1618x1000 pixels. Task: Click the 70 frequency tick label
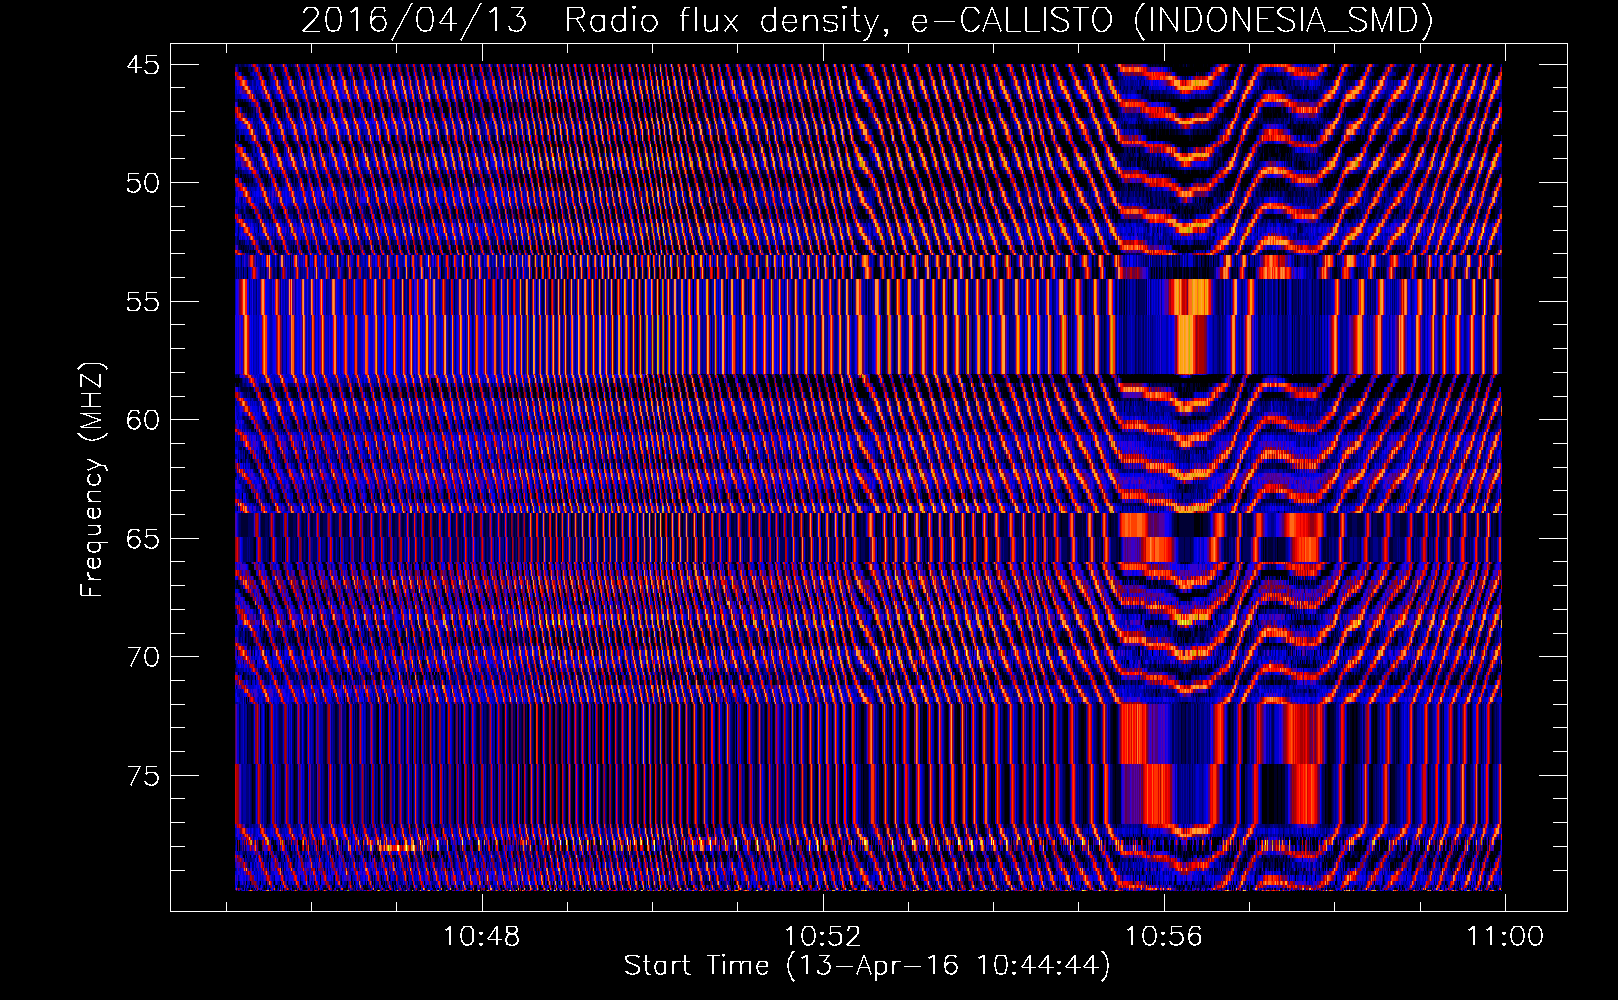pos(143,657)
